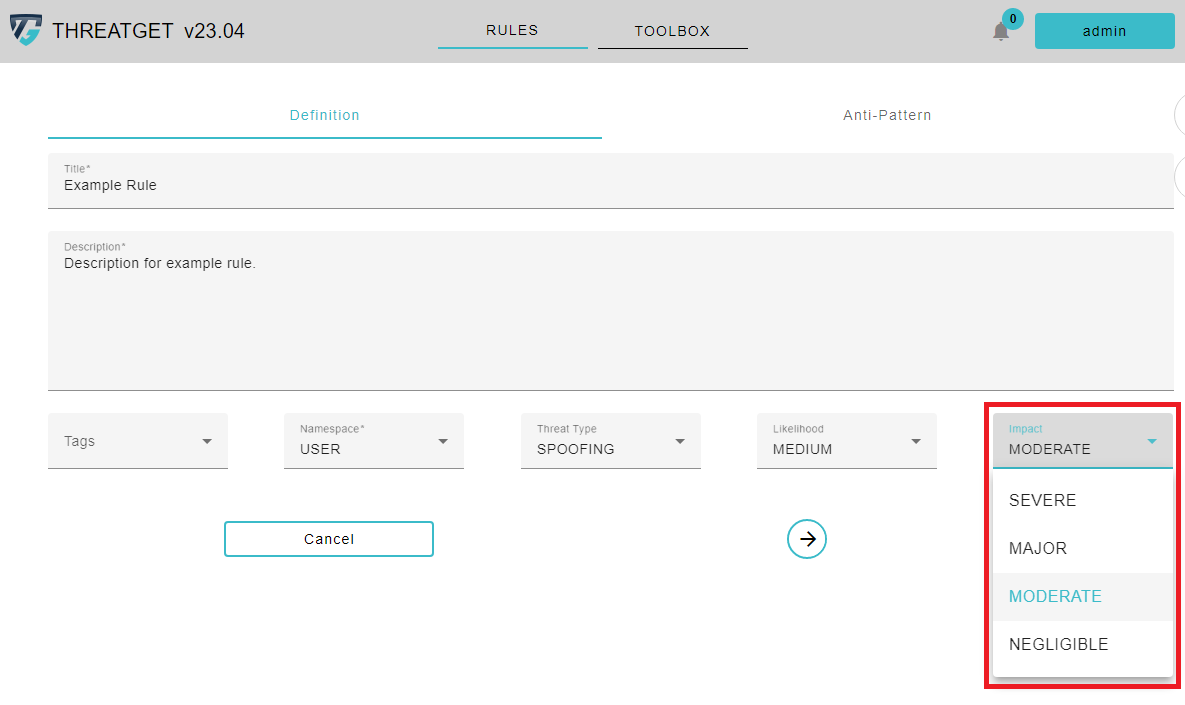Click into the Title input field

click(x=610, y=185)
